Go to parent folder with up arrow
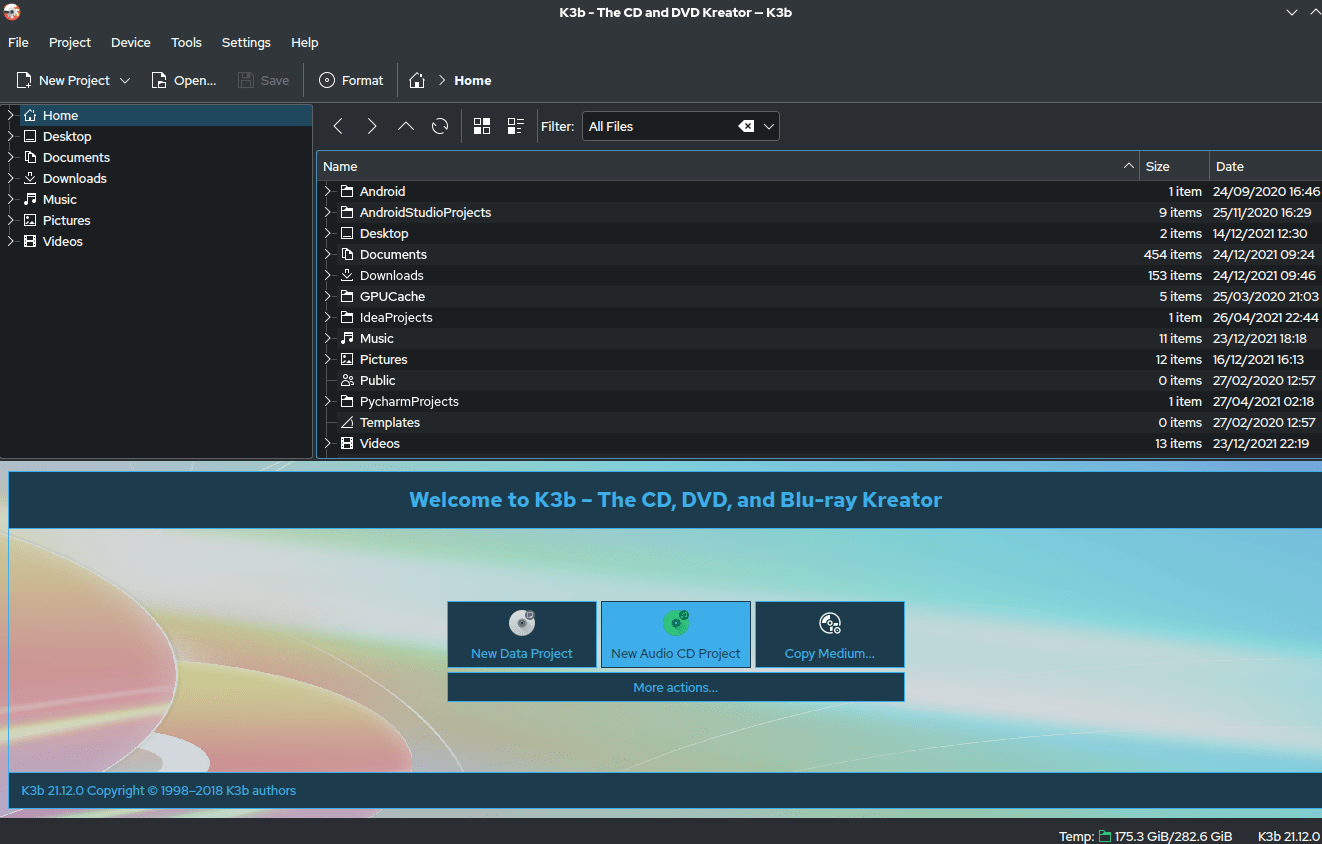 click(406, 126)
